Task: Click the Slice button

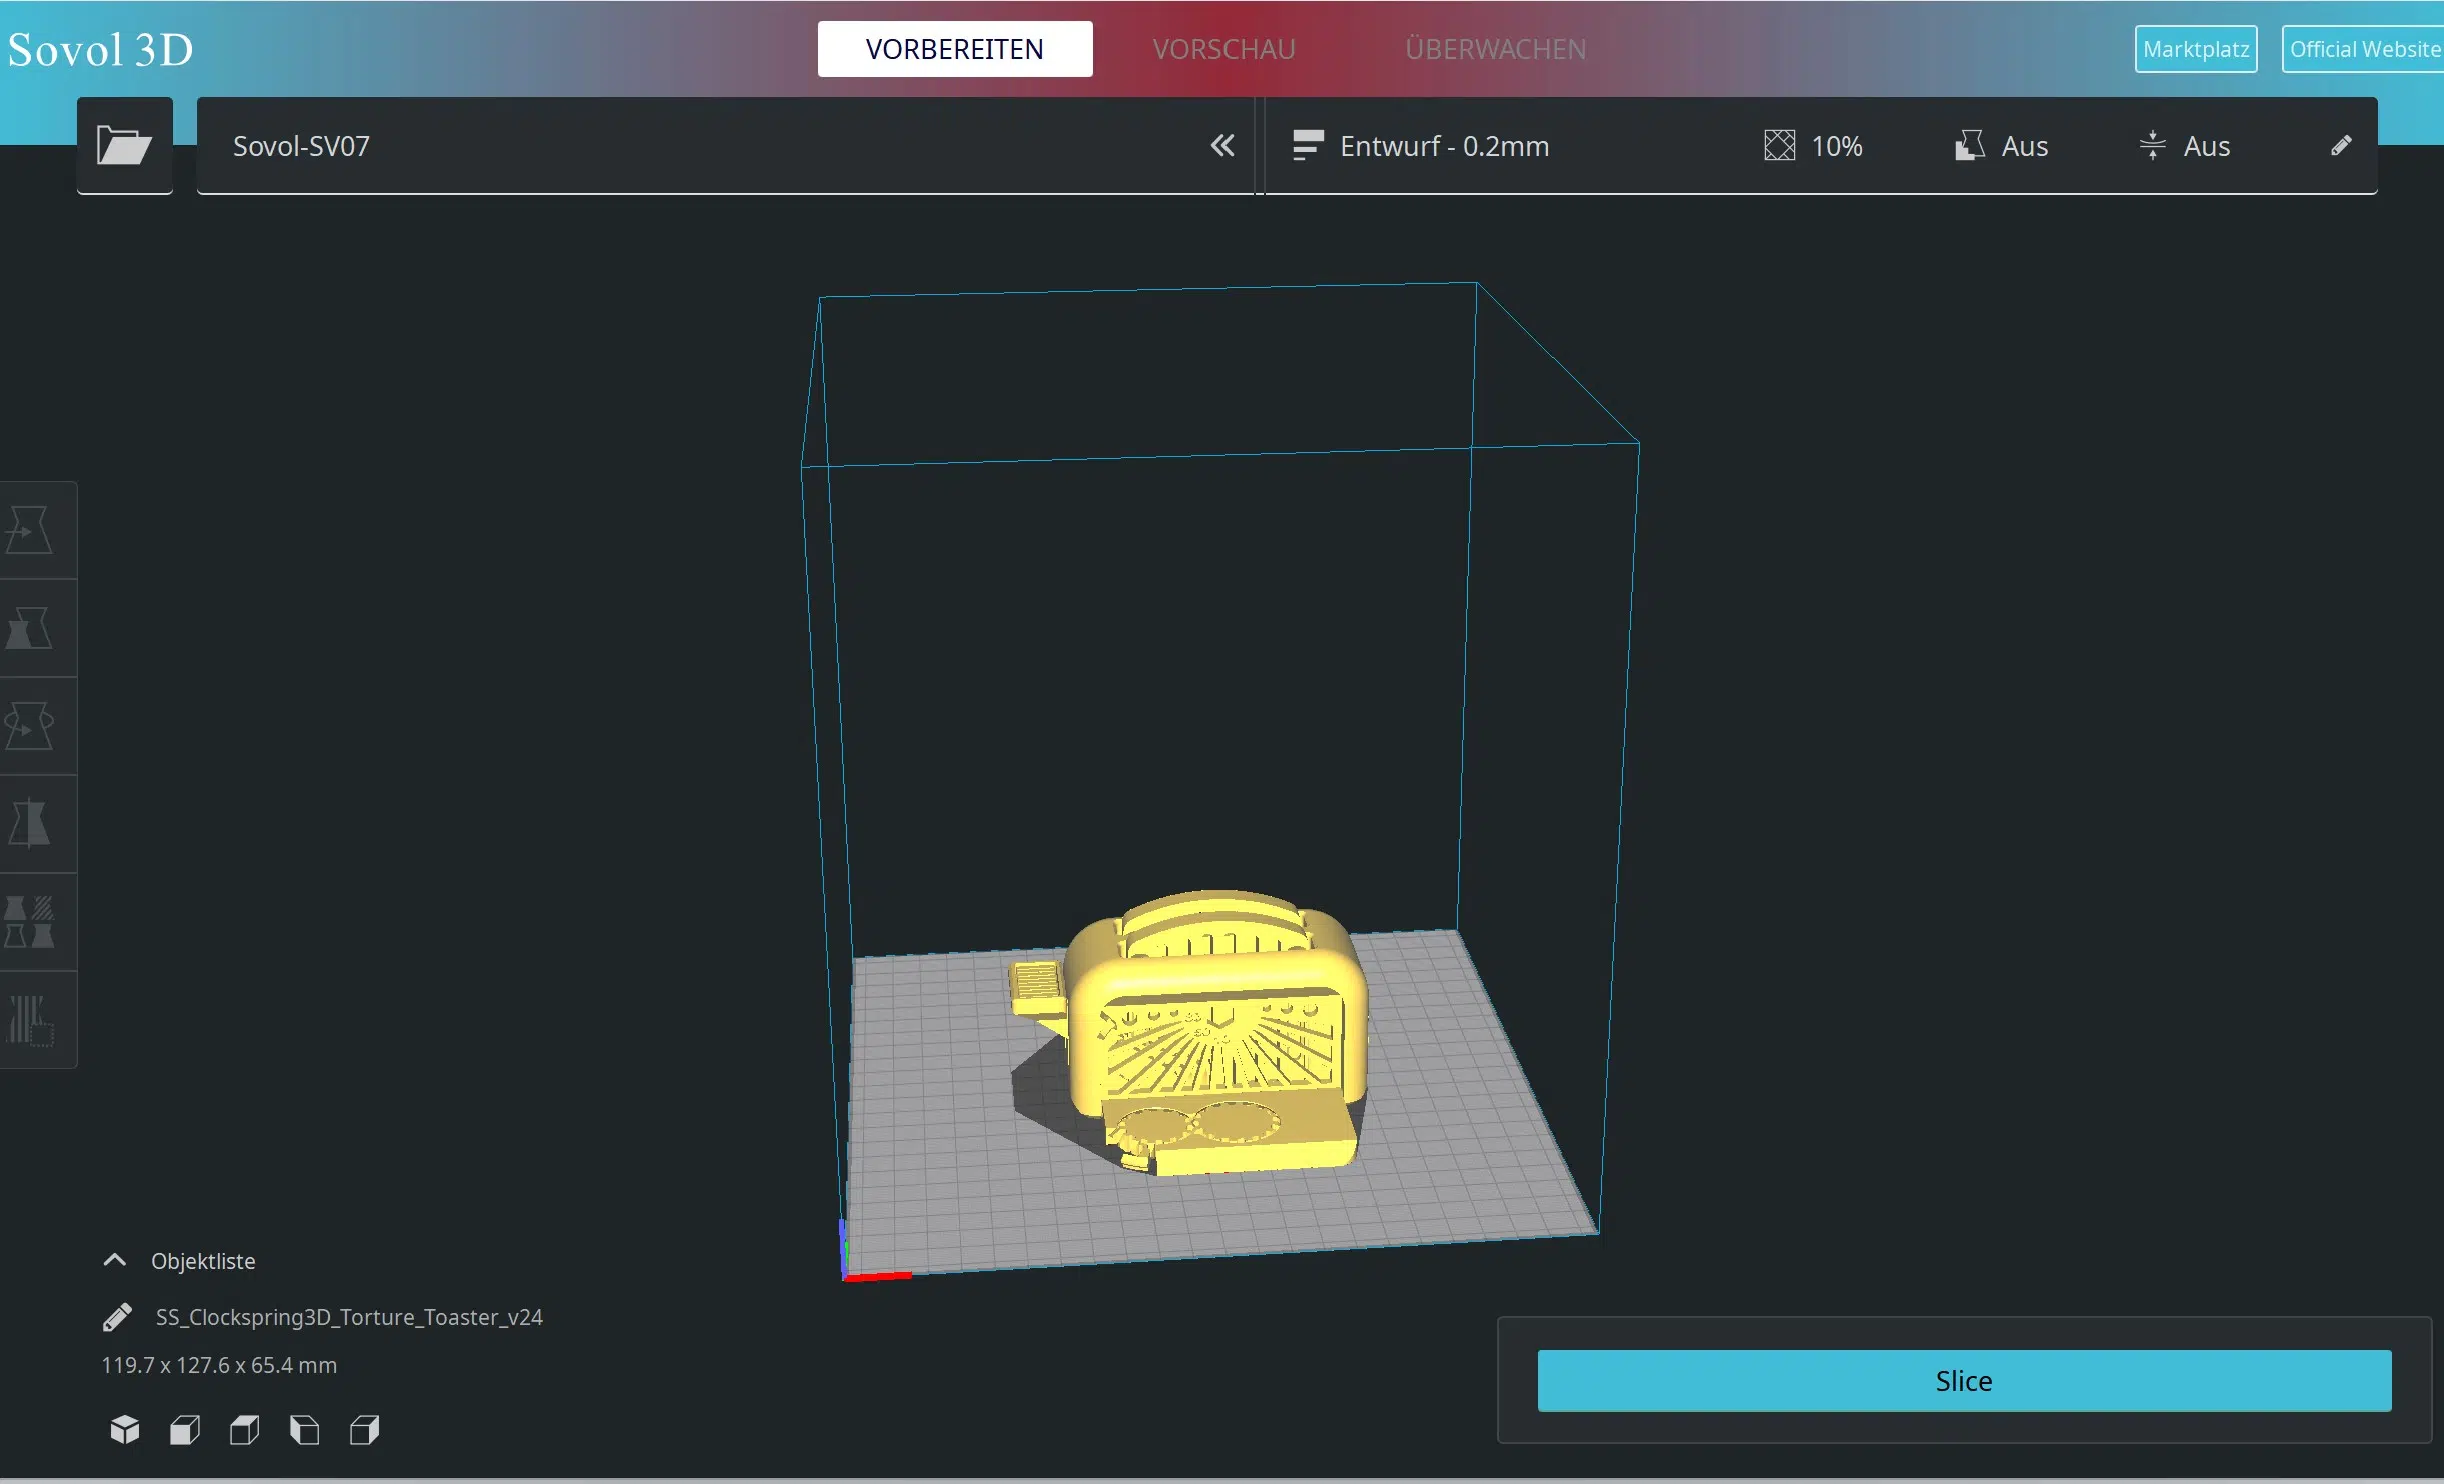Action: point(1963,1381)
